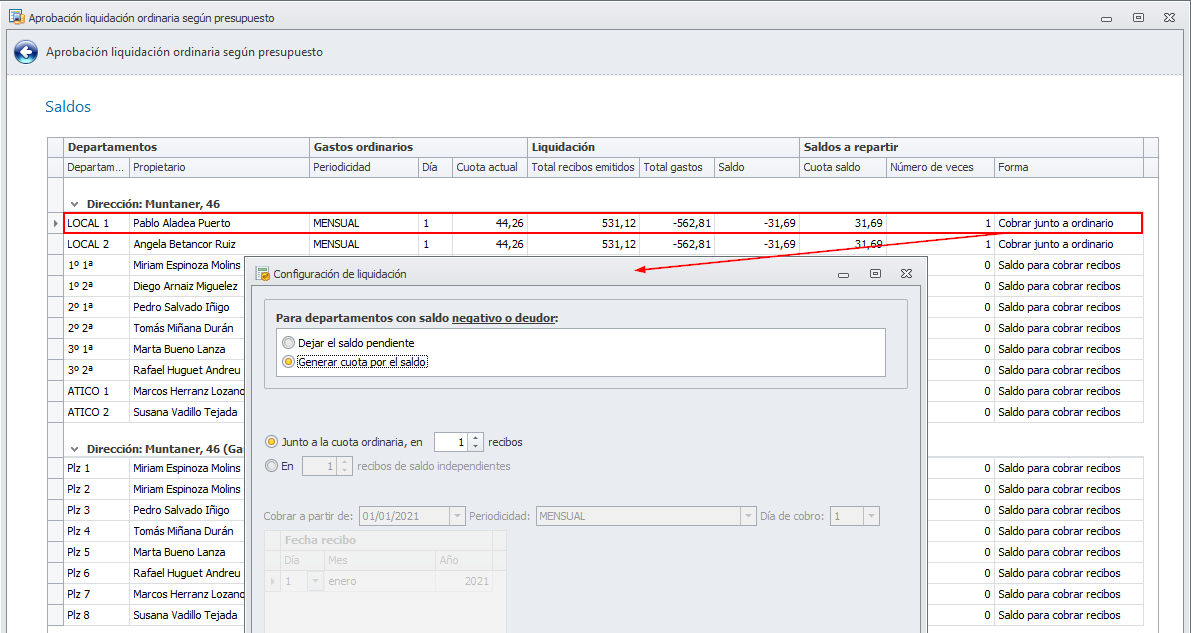Select 'Generar cuota por el saldo' option
The width and height of the screenshot is (1191, 633).
pyautogui.click(x=289, y=362)
